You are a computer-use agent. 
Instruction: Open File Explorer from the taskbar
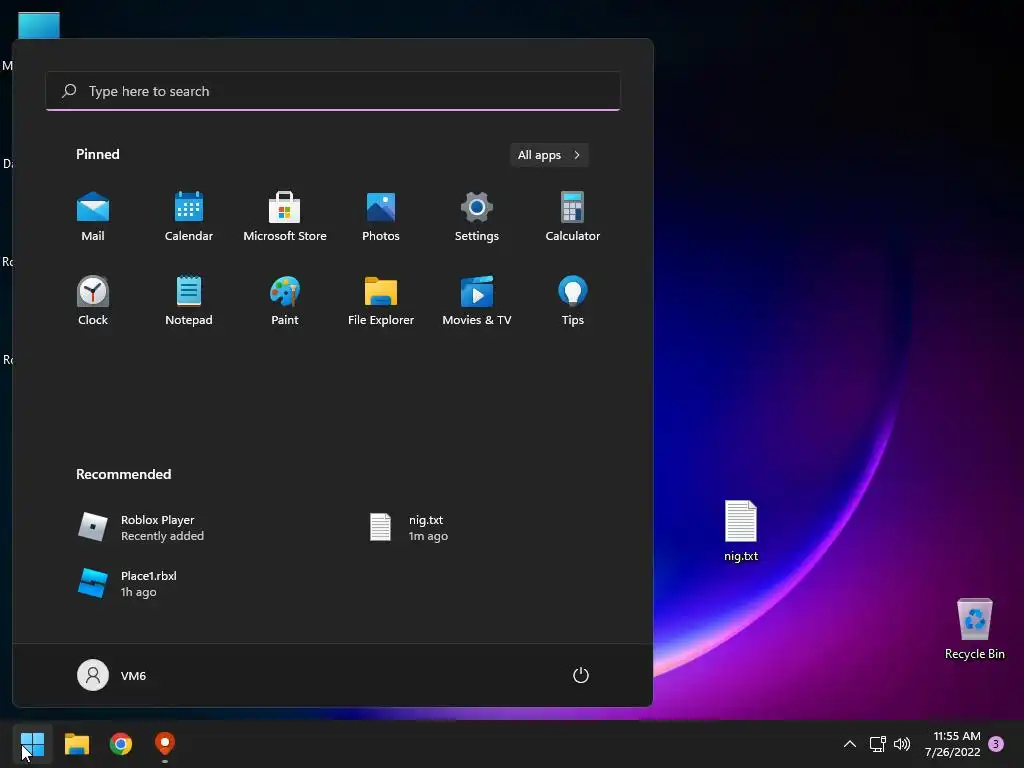tap(76, 744)
